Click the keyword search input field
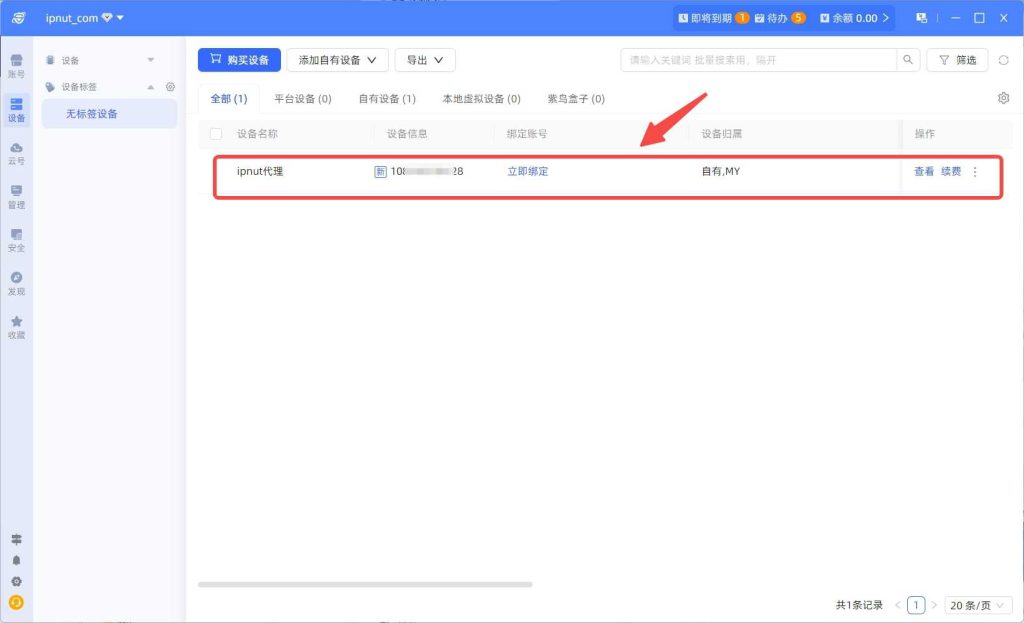The height and width of the screenshot is (623, 1024). [x=757, y=60]
